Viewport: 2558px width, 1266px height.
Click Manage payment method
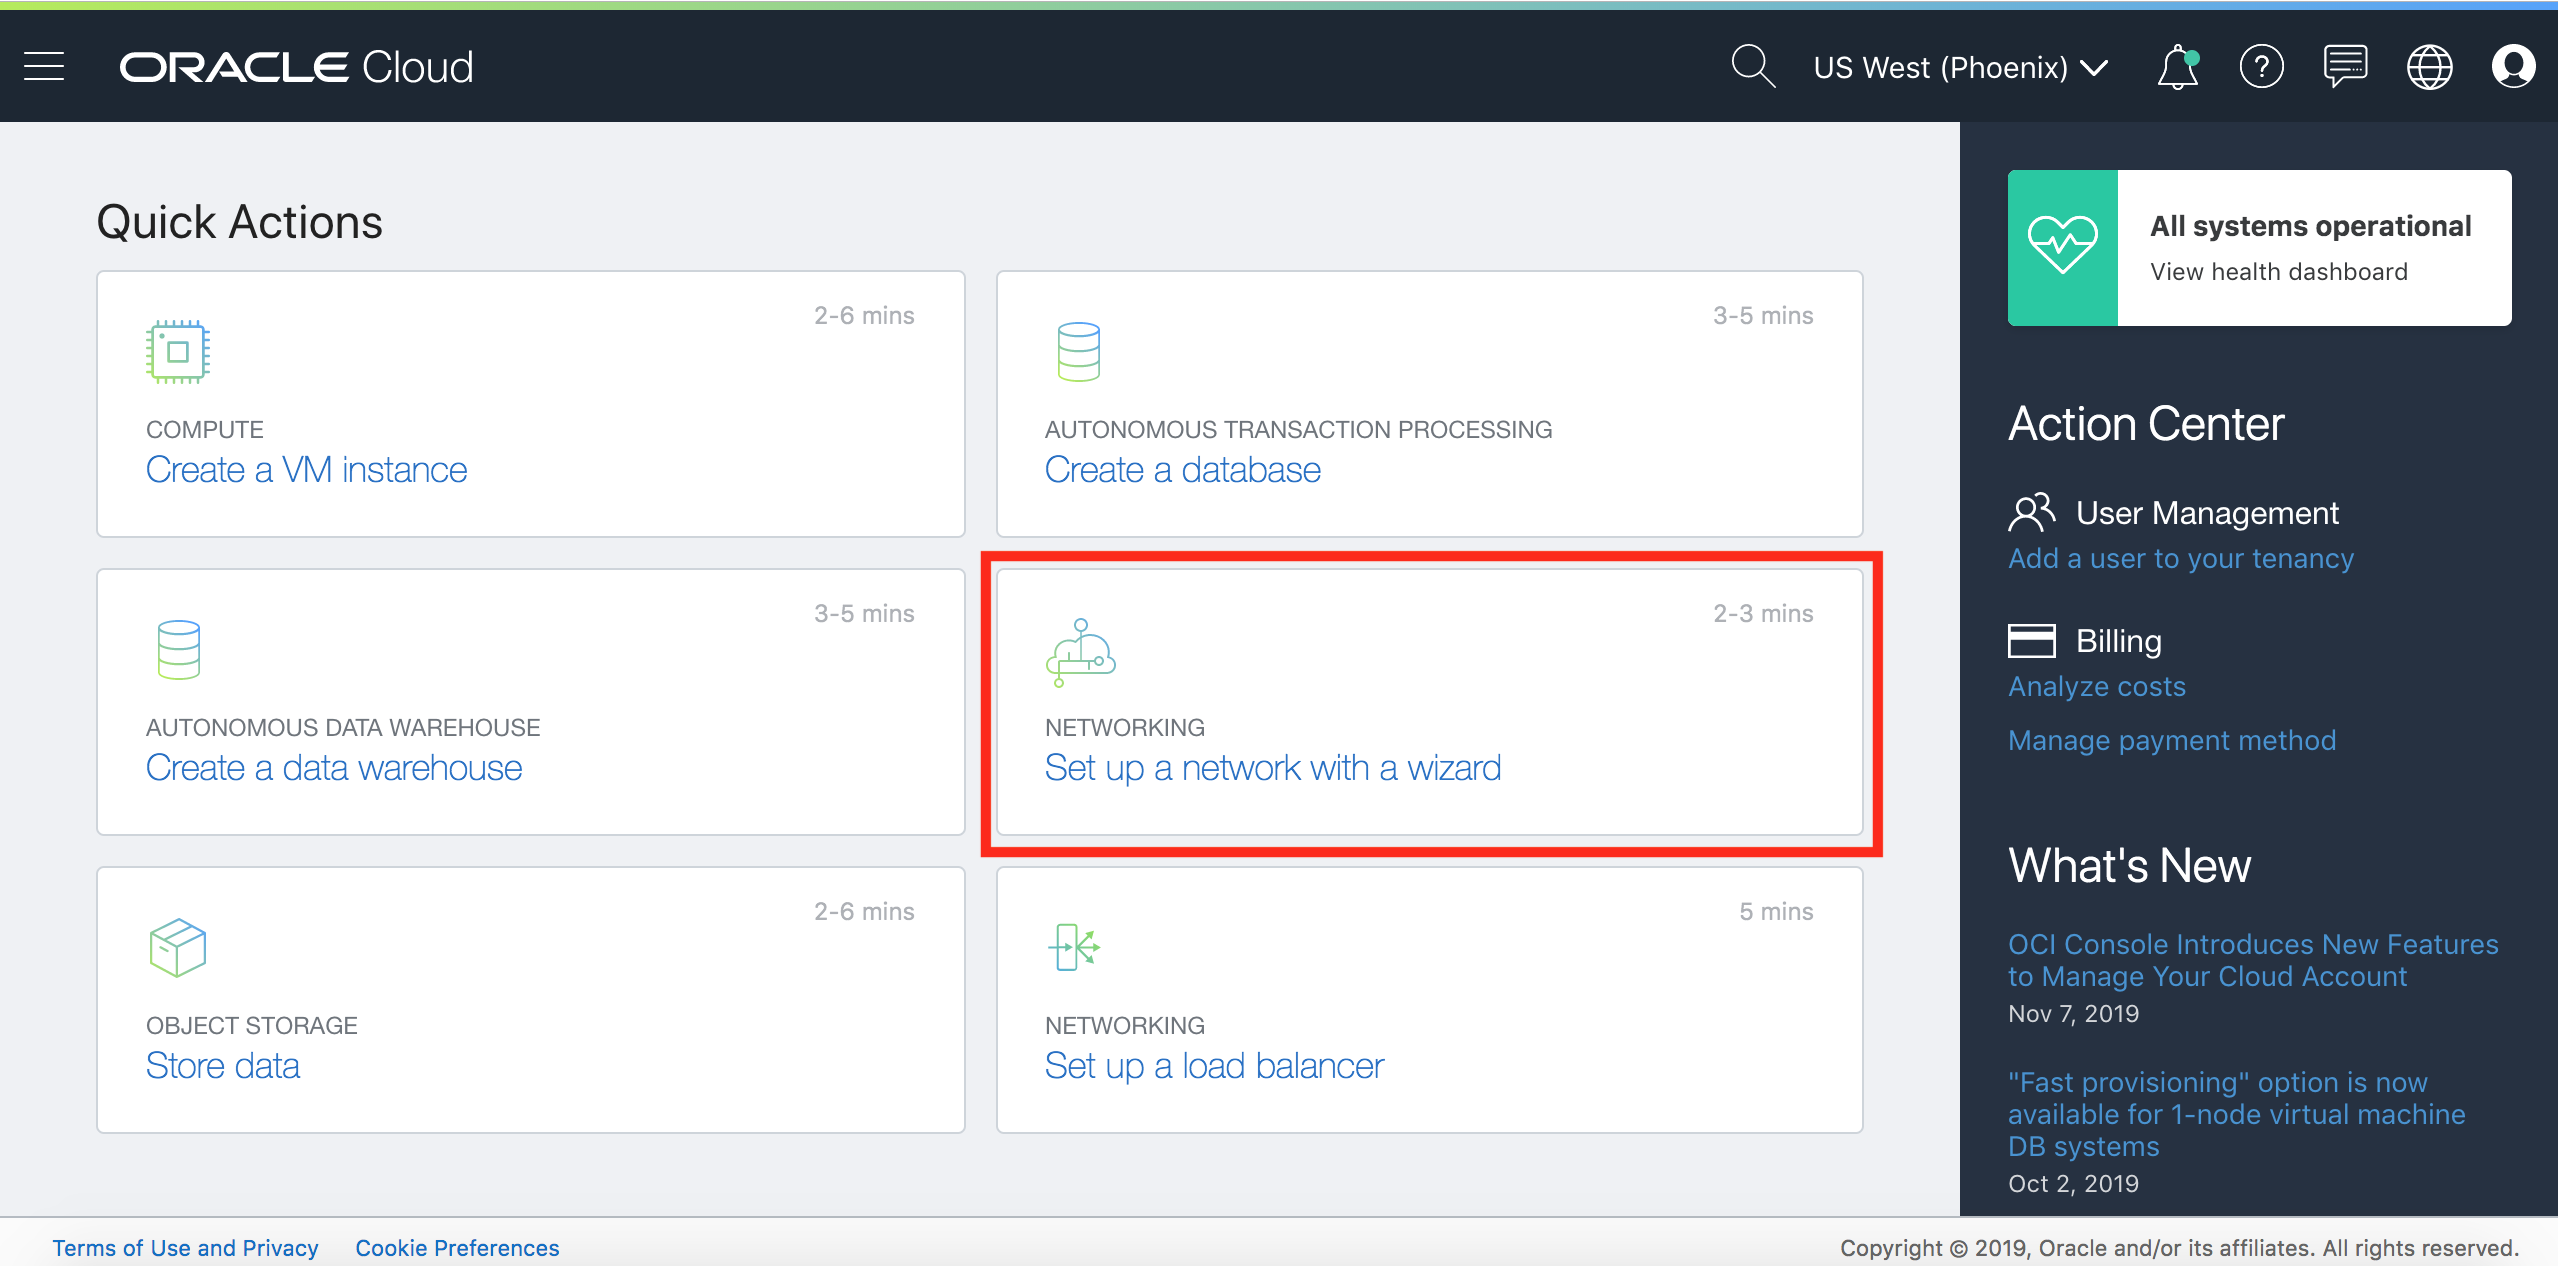2172,740
